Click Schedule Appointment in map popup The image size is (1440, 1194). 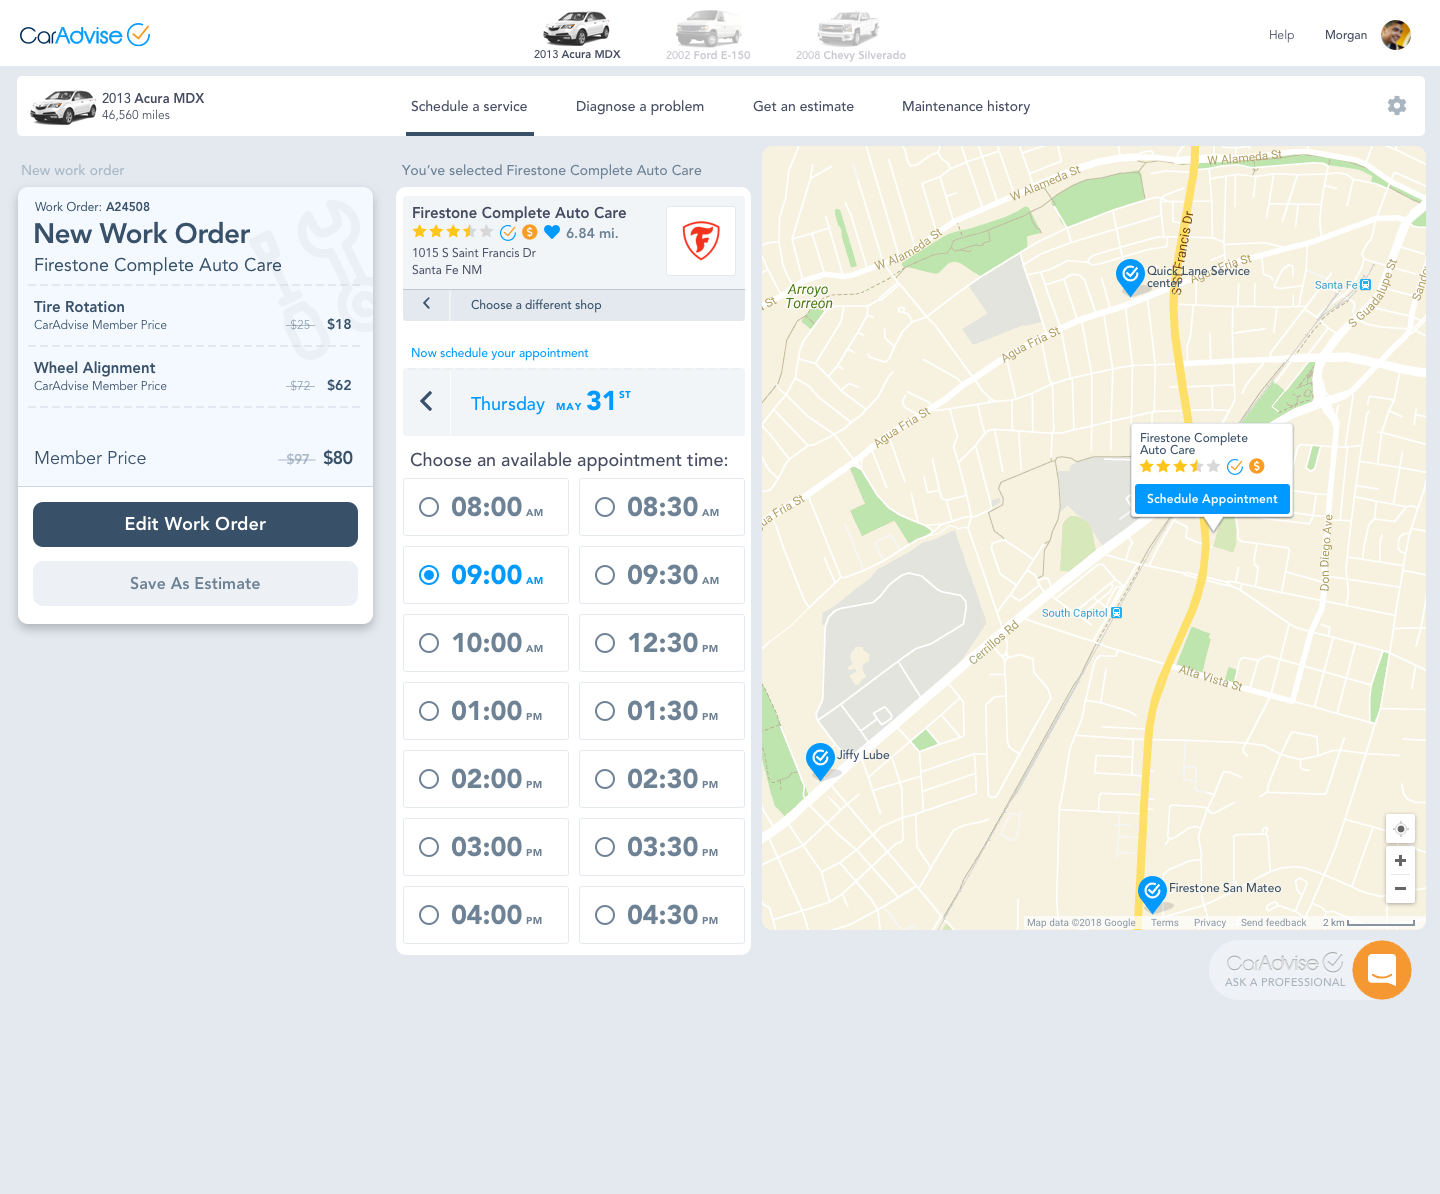point(1212,499)
